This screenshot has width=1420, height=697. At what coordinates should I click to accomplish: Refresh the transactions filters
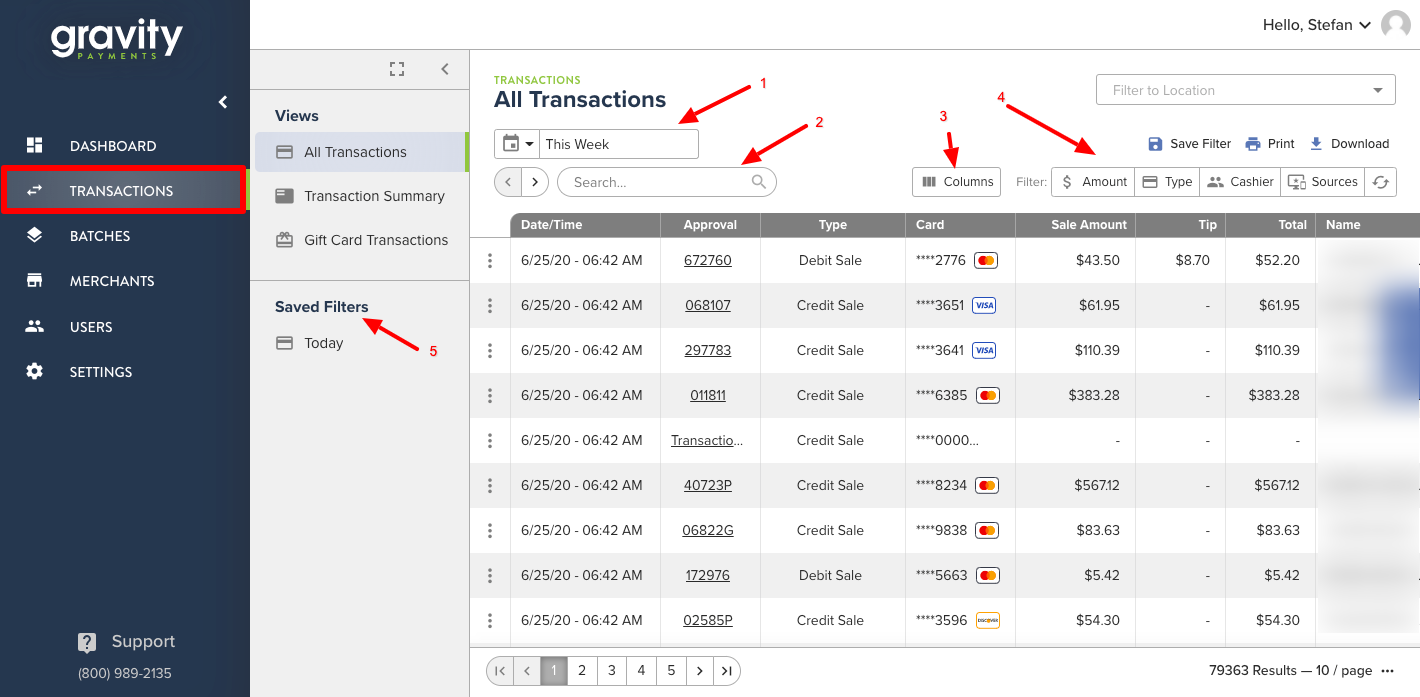(x=1381, y=181)
